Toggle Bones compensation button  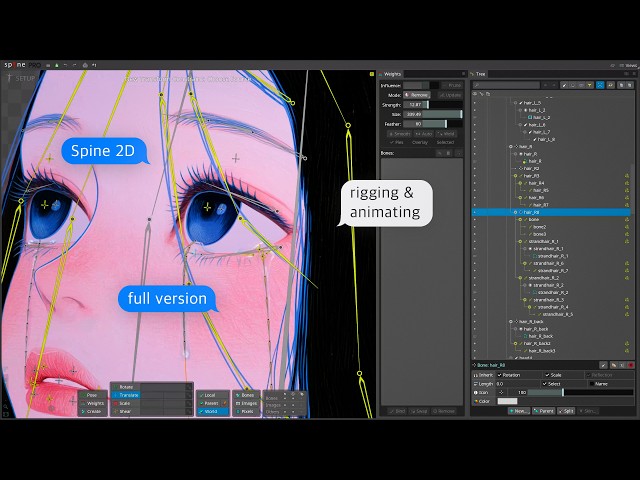[246, 395]
